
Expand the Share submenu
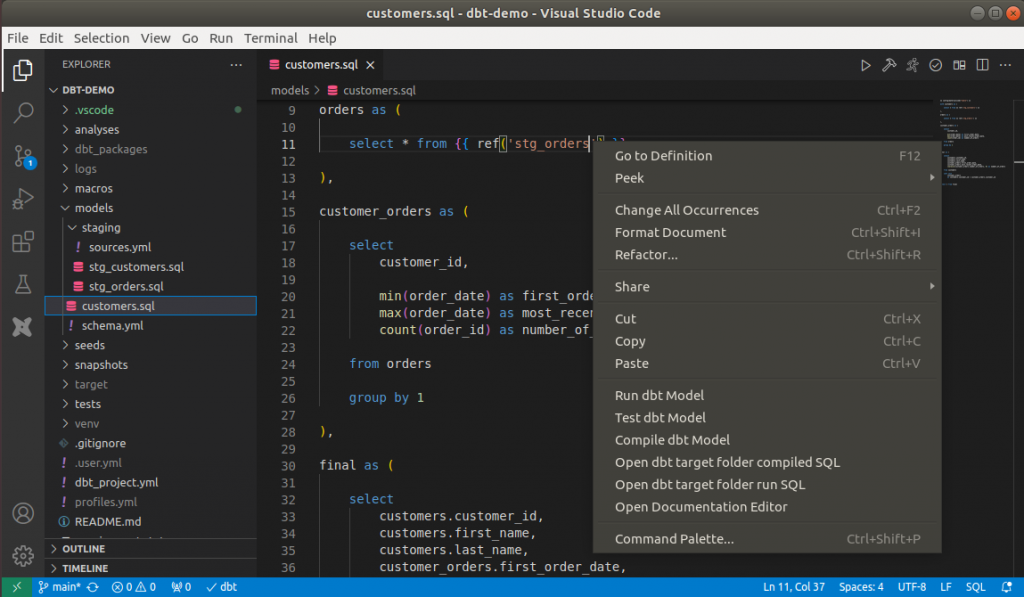tap(767, 287)
